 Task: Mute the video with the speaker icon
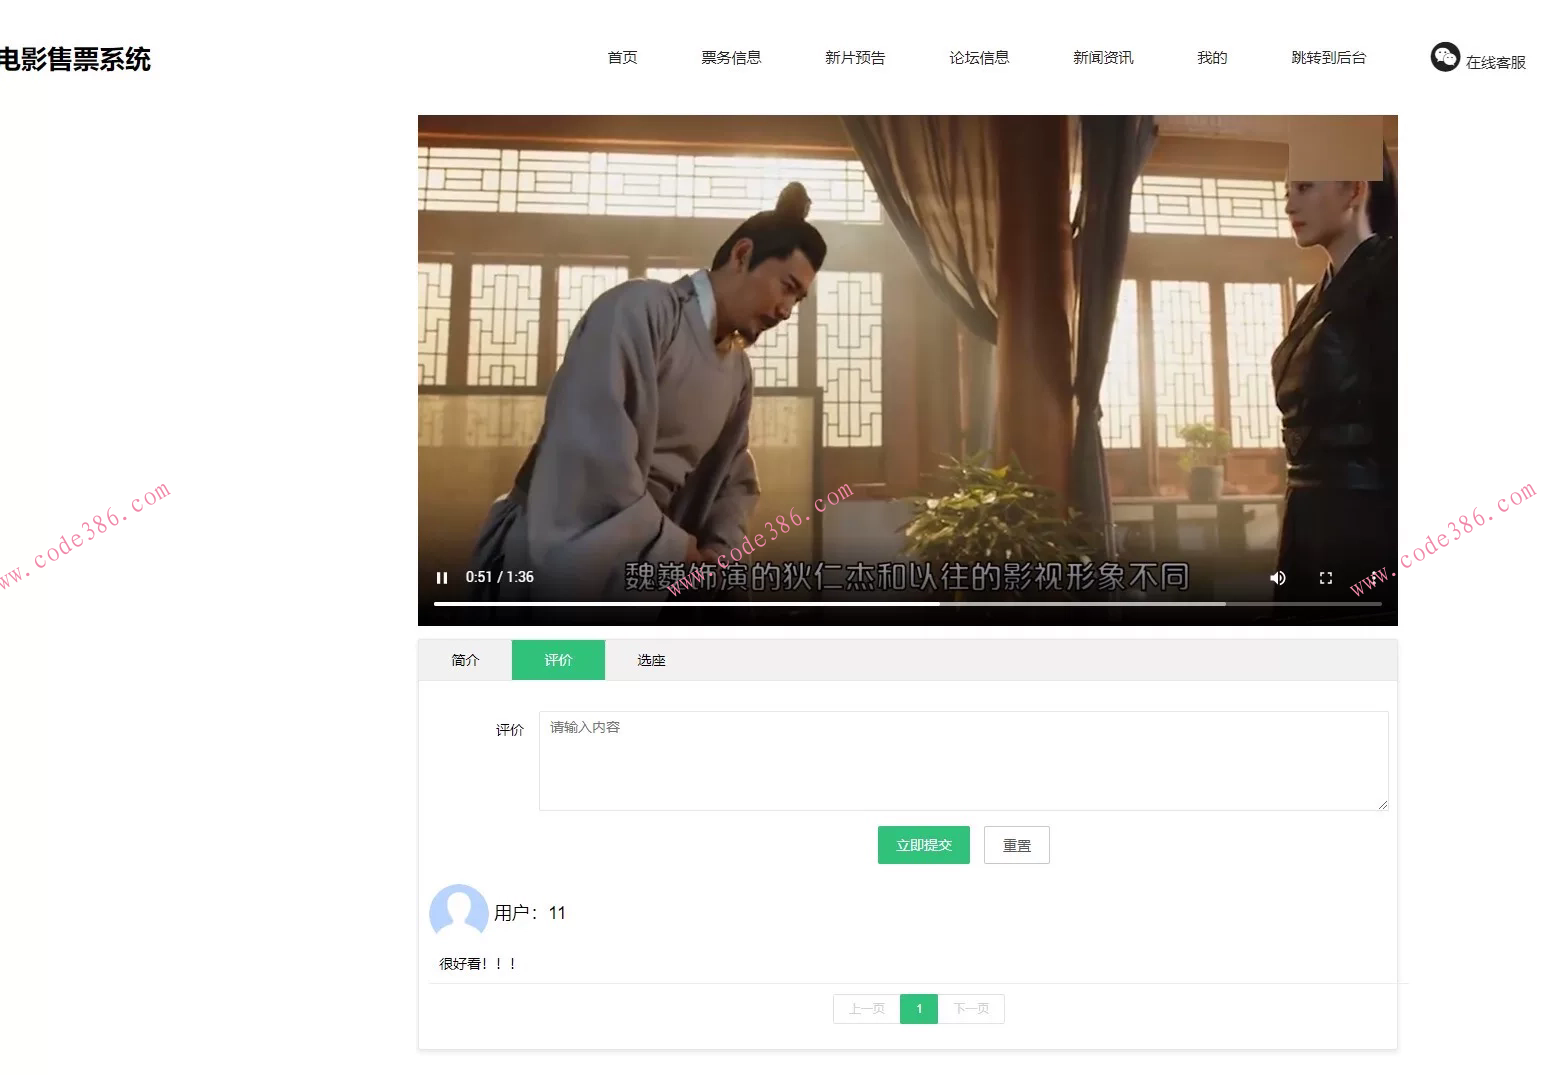1278,578
